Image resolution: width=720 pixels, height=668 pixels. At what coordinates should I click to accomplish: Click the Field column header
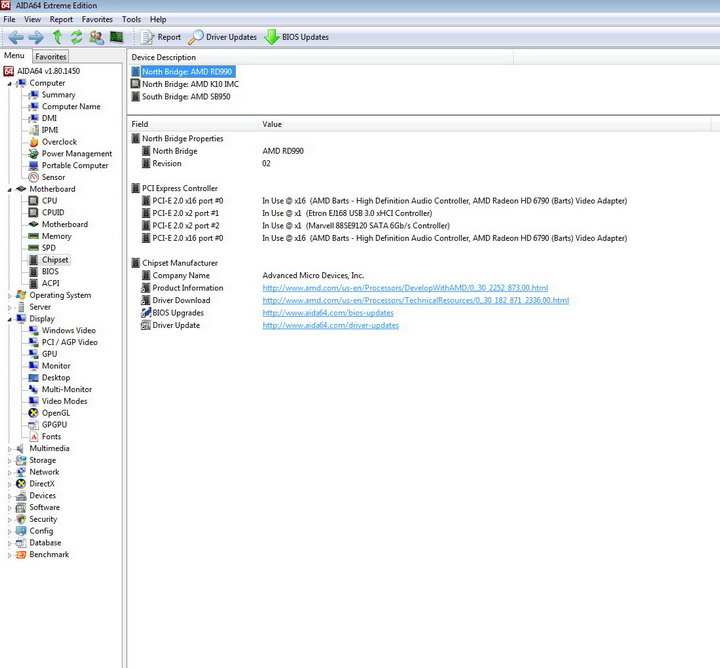click(x=193, y=124)
